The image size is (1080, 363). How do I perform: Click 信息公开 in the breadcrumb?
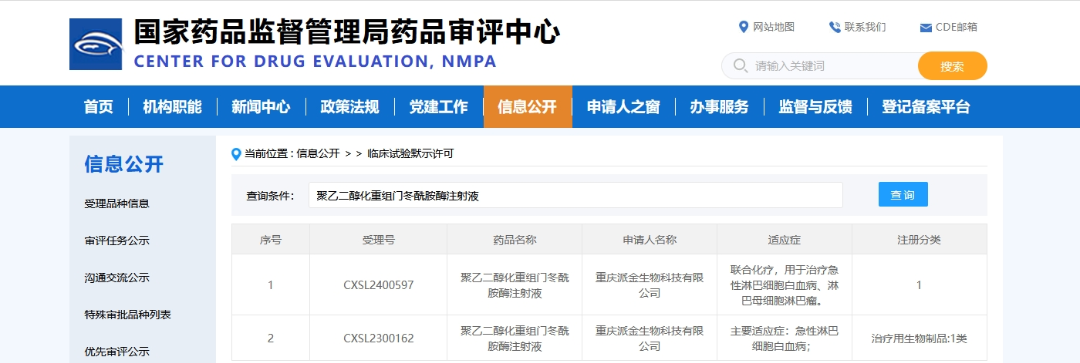(318, 154)
